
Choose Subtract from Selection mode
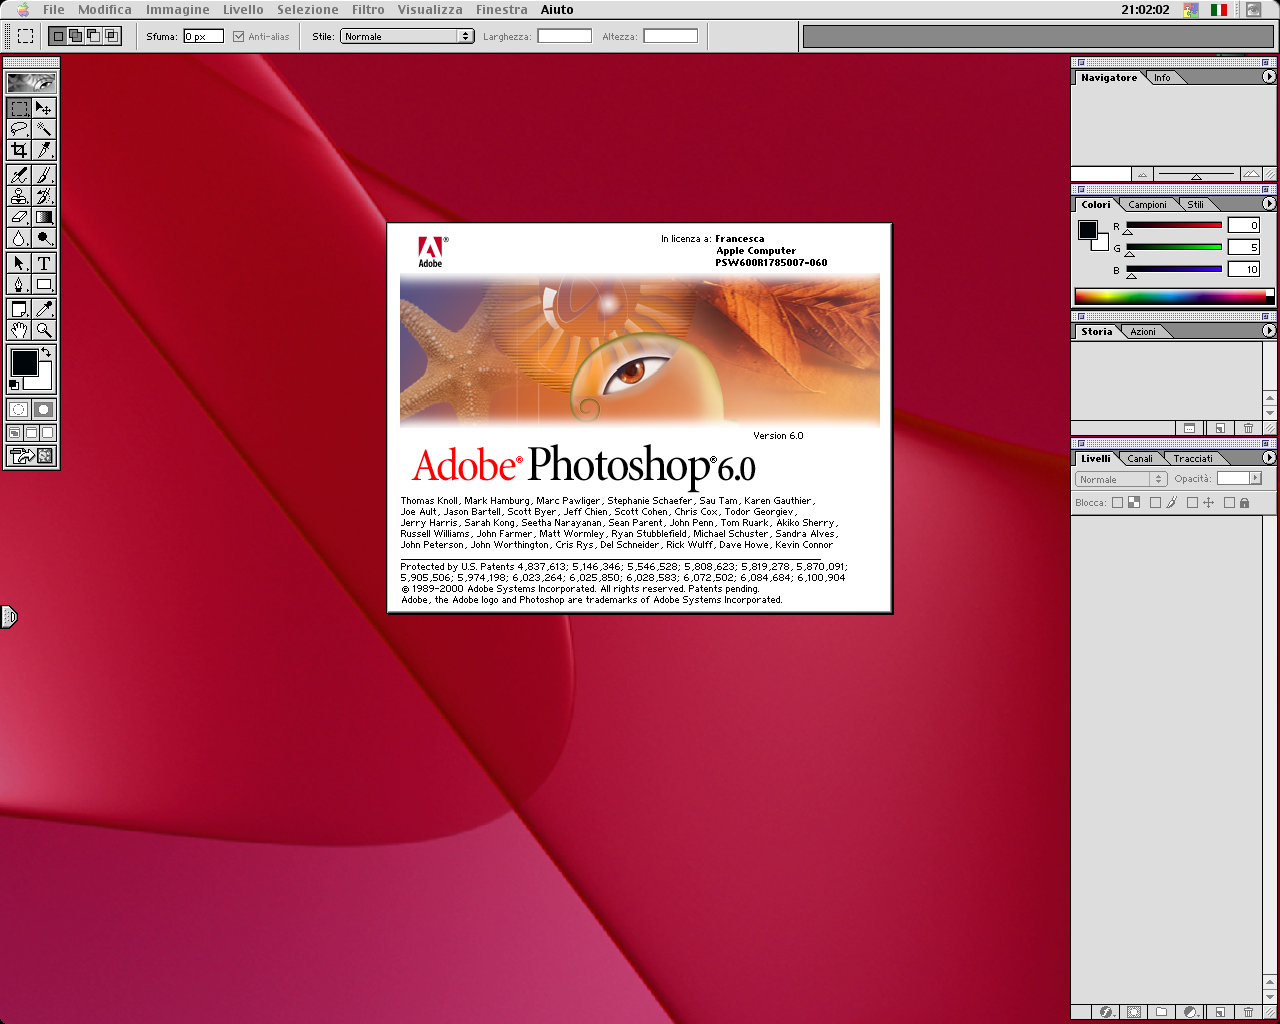94,36
